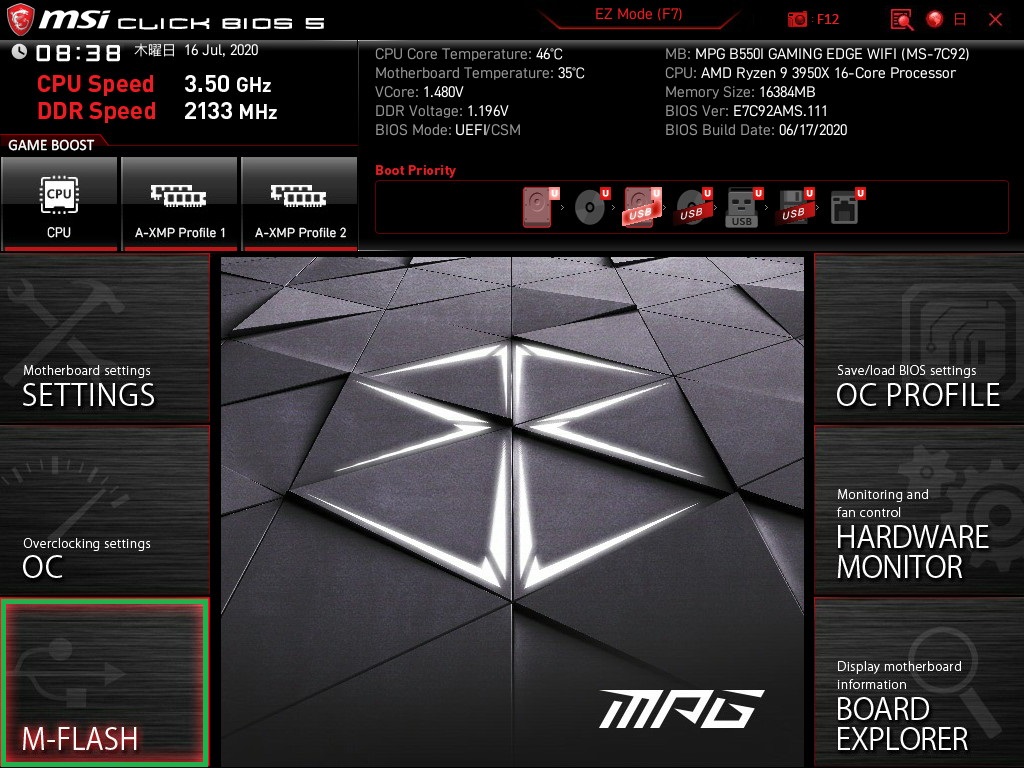The height and width of the screenshot is (768, 1024).
Task: Click the clock icon beside the time
Action: pyautogui.click(x=19, y=51)
